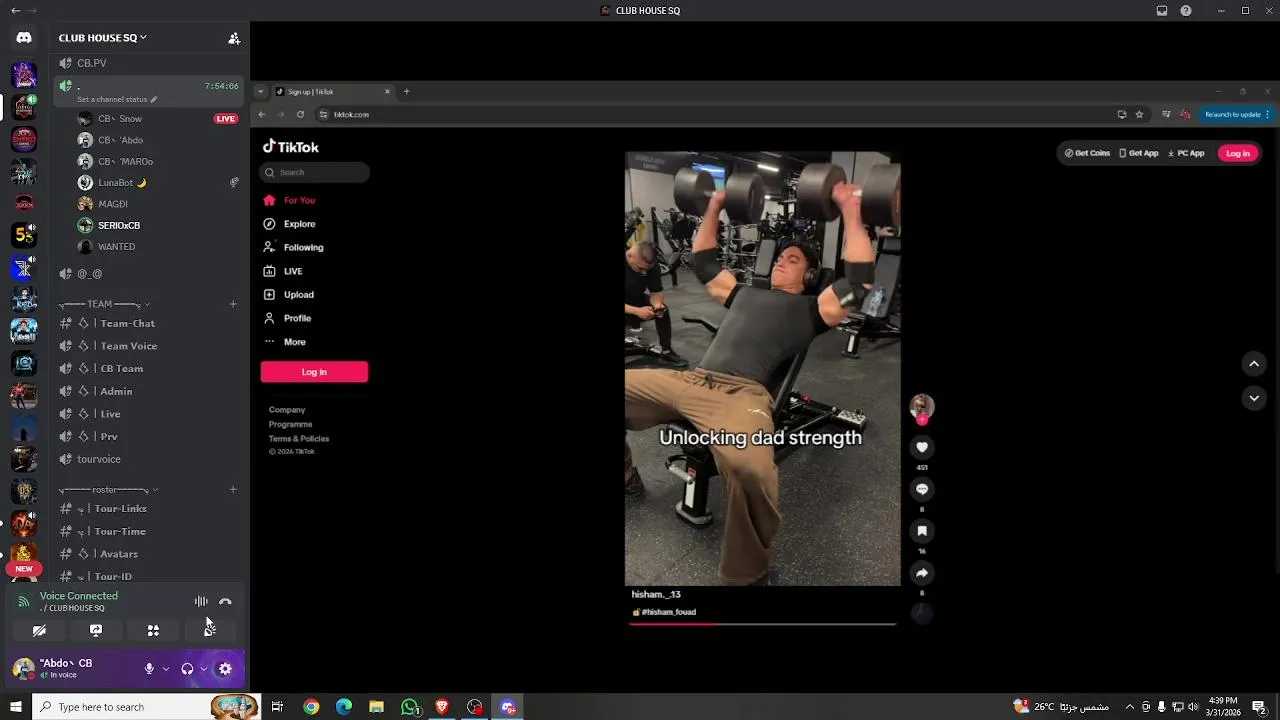This screenshot has height=720, width=1280.
Task: Click Get Coins button
Action: point(1087,153)
